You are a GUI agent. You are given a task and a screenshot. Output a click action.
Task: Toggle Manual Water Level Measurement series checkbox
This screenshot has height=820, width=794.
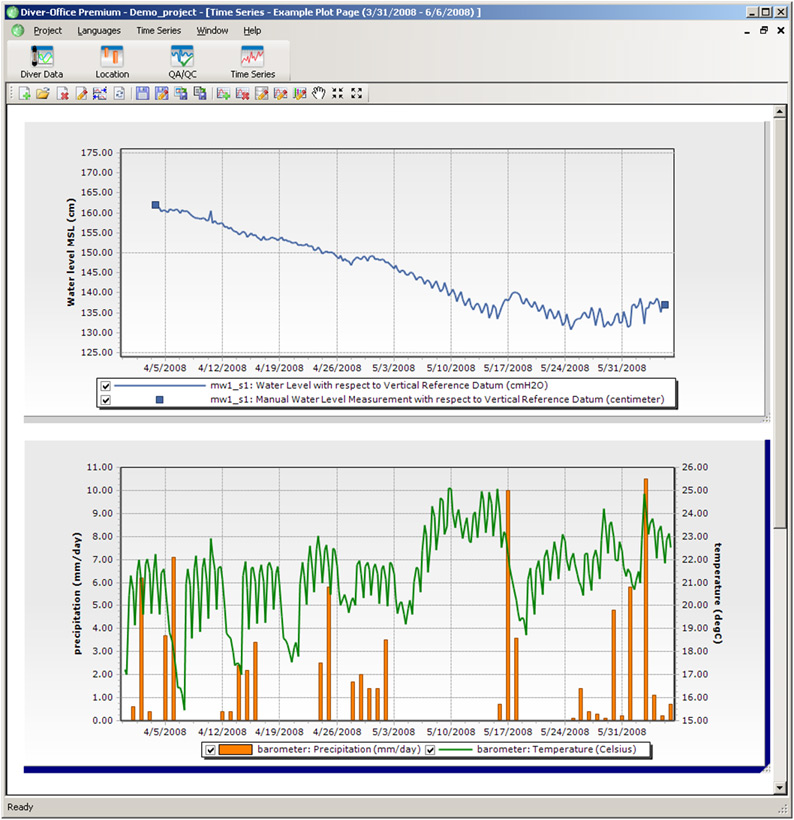(106, 400)
